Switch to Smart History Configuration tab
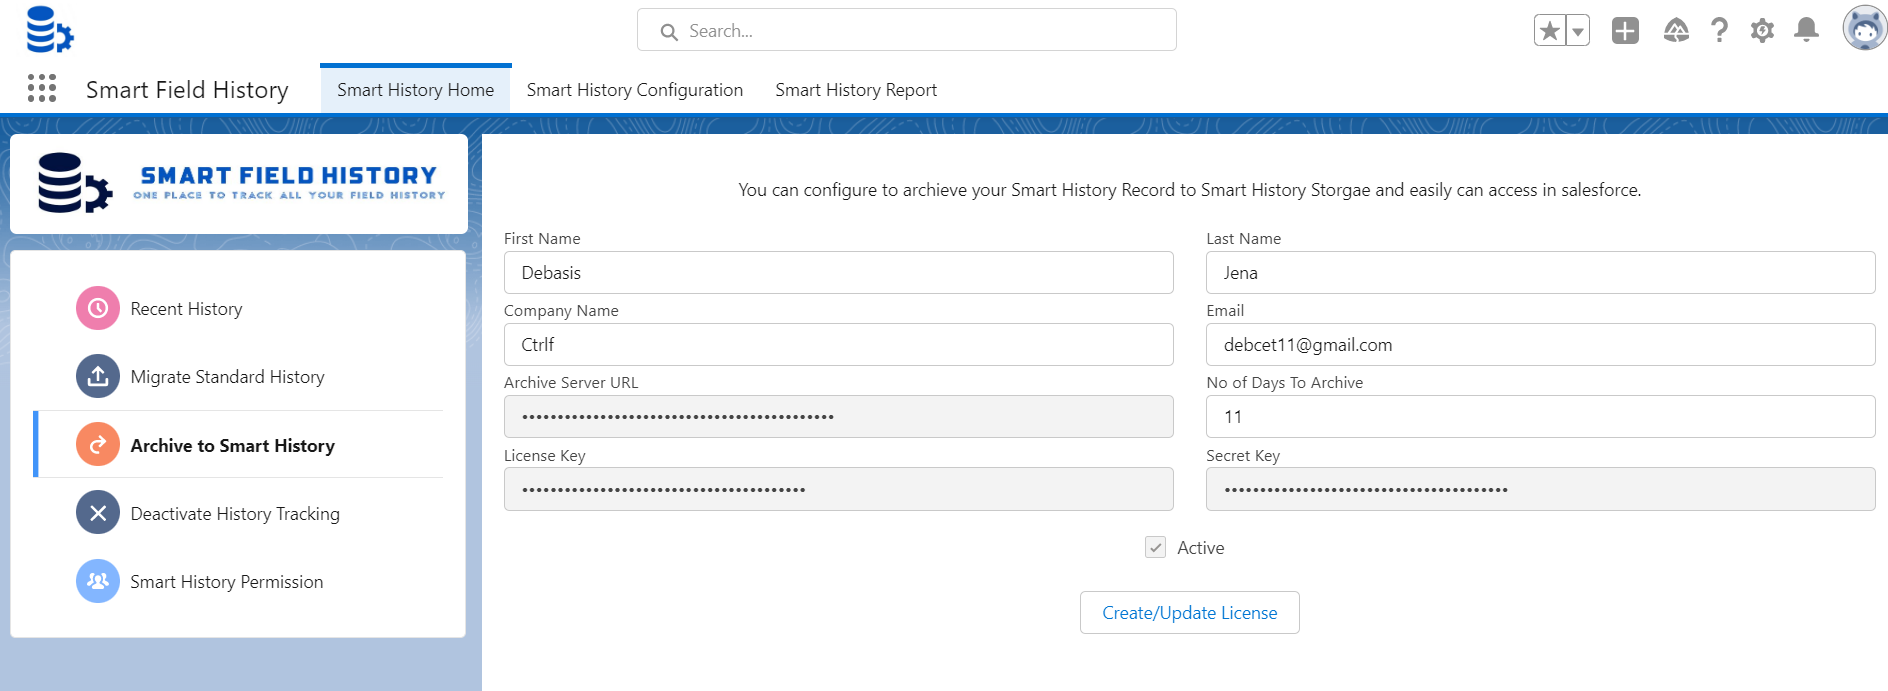Image resolution: width=1888 pixels, height=691 pixels. pos(634,90)
